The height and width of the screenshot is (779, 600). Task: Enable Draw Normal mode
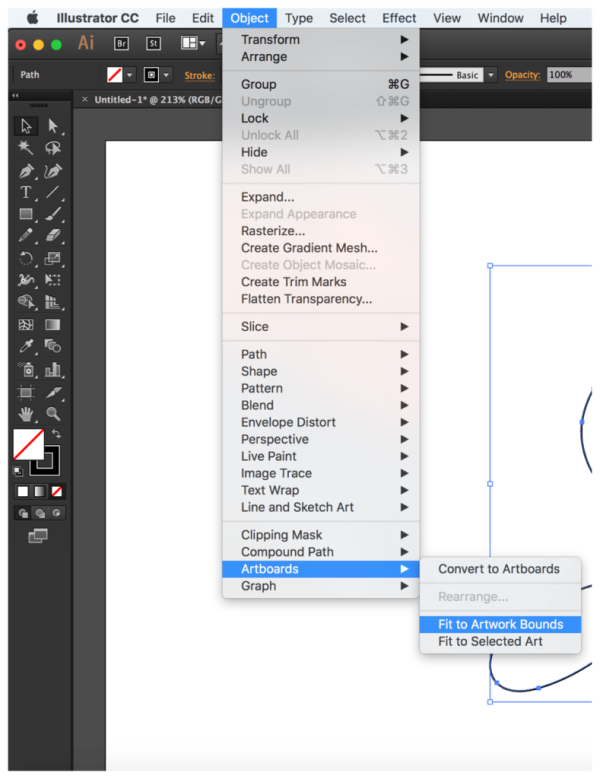click(23, 513)
